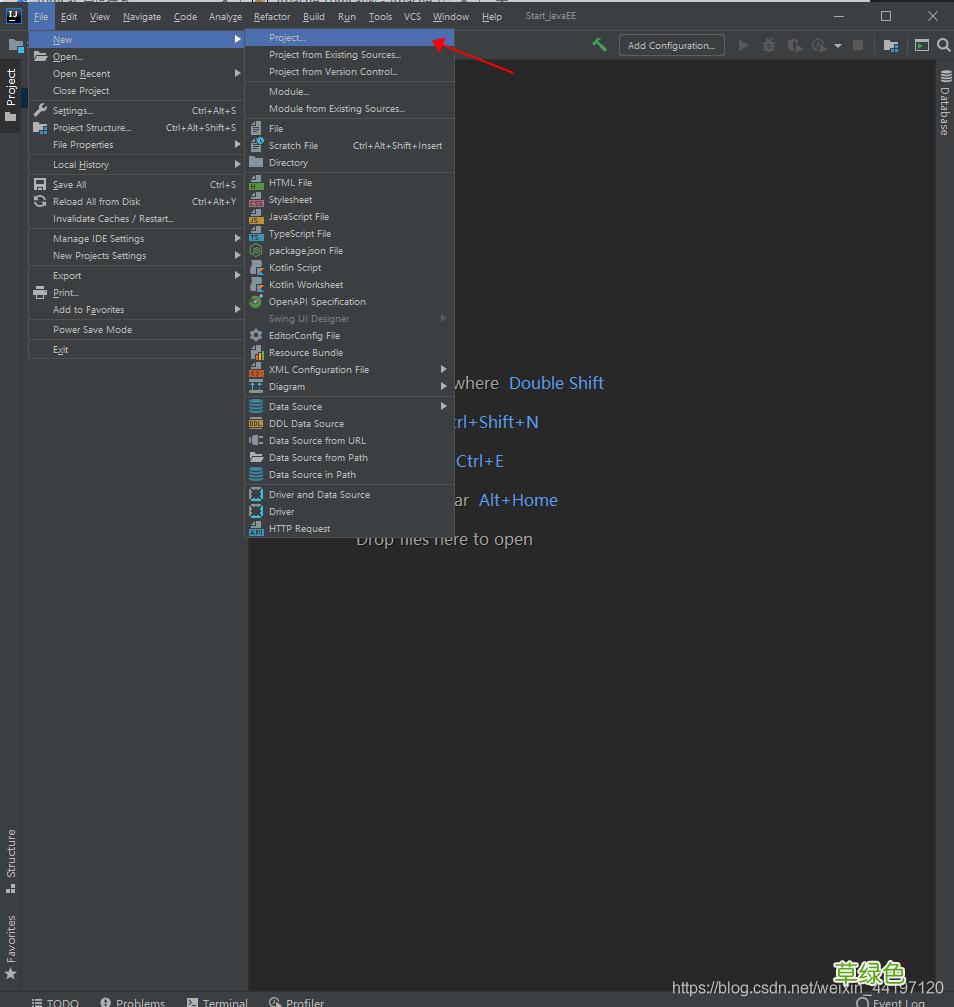Create a new HTTP Request

[x=299, y=529]
